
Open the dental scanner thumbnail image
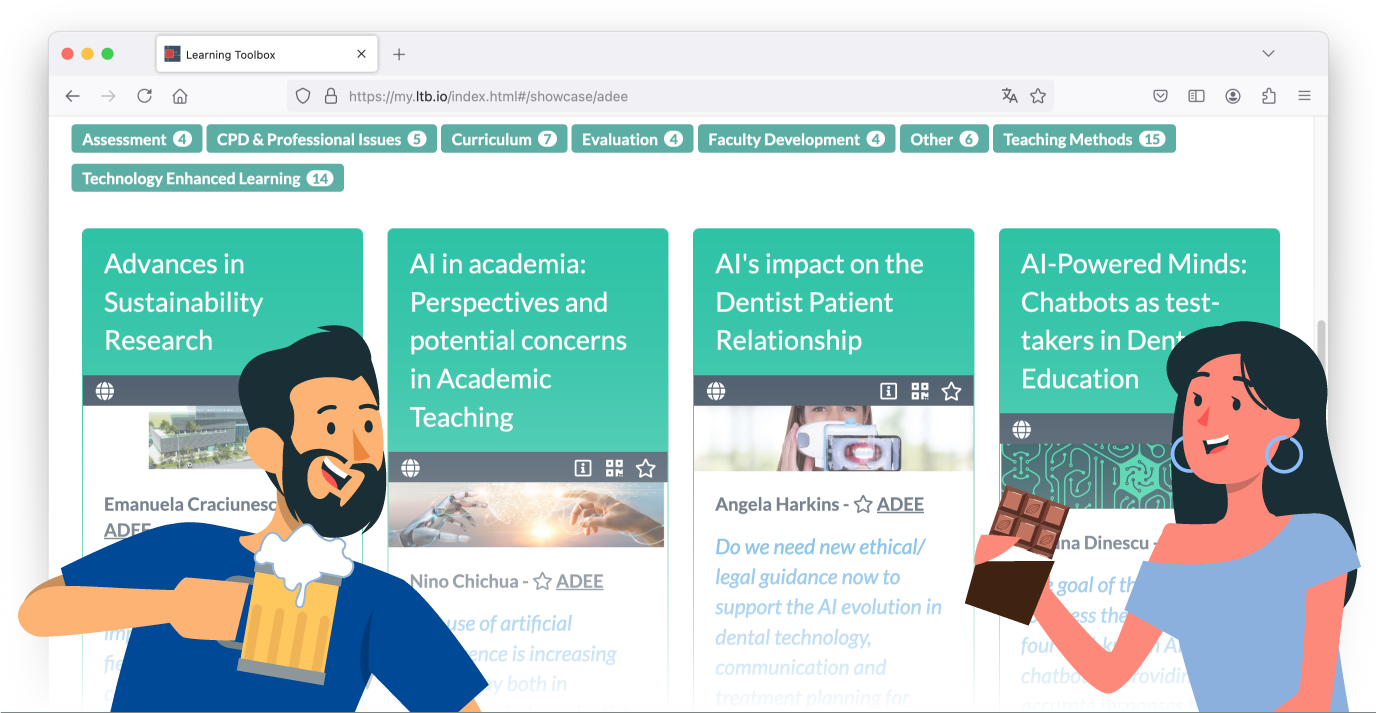click(x=834, y=438)
